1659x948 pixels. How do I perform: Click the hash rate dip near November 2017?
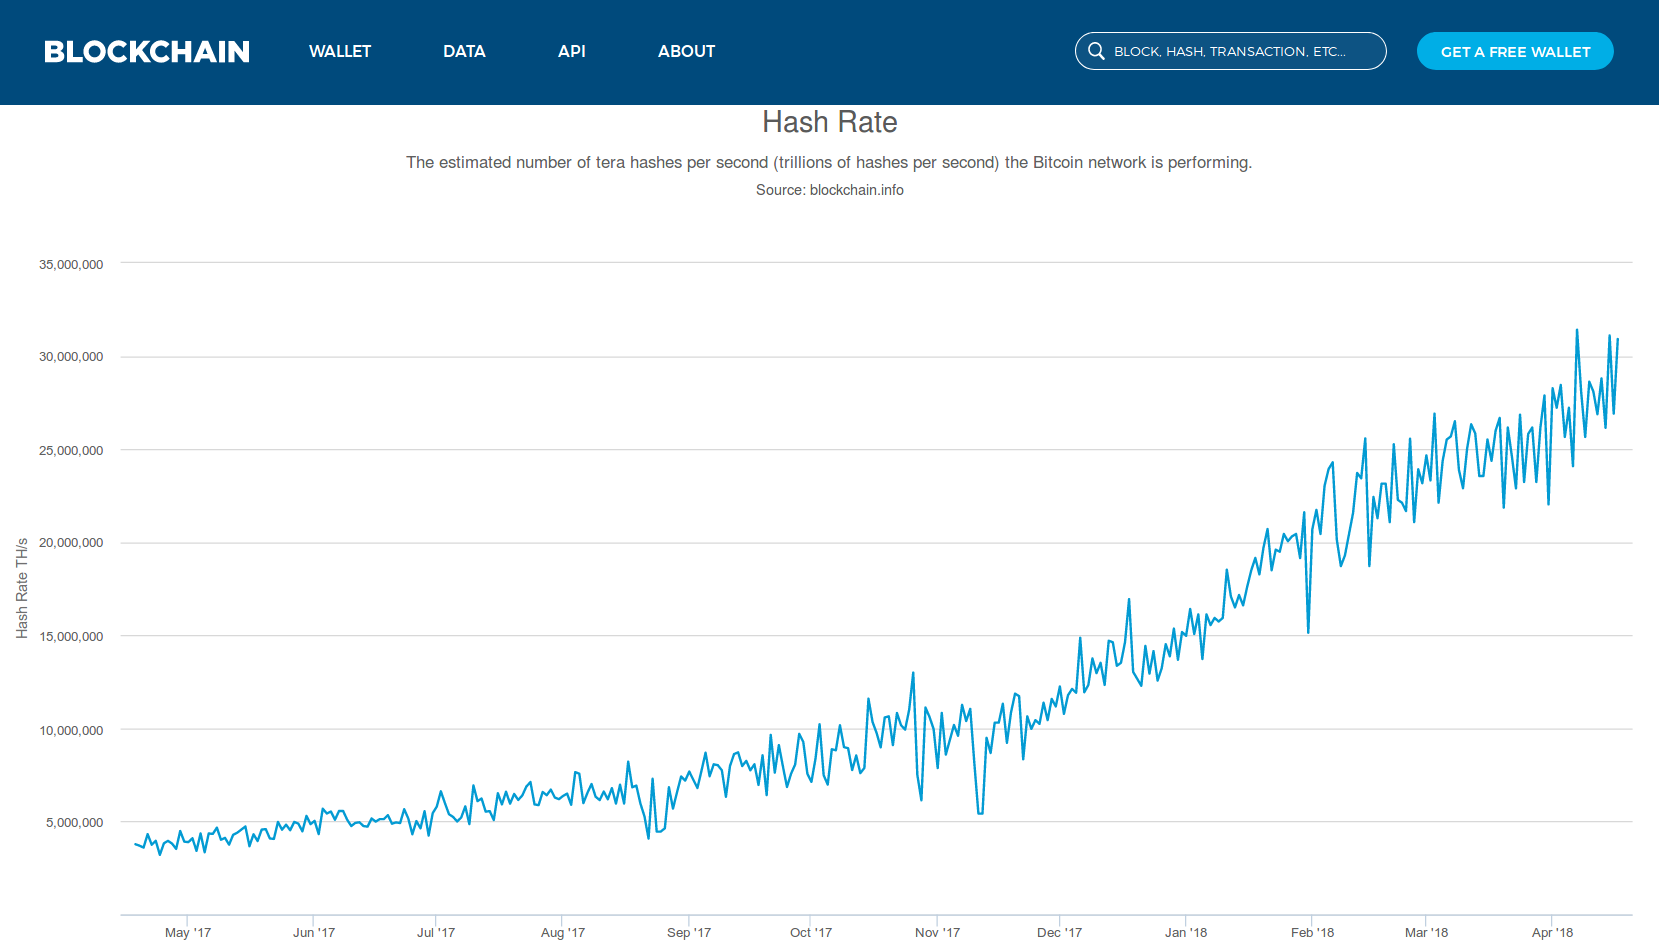978,813
